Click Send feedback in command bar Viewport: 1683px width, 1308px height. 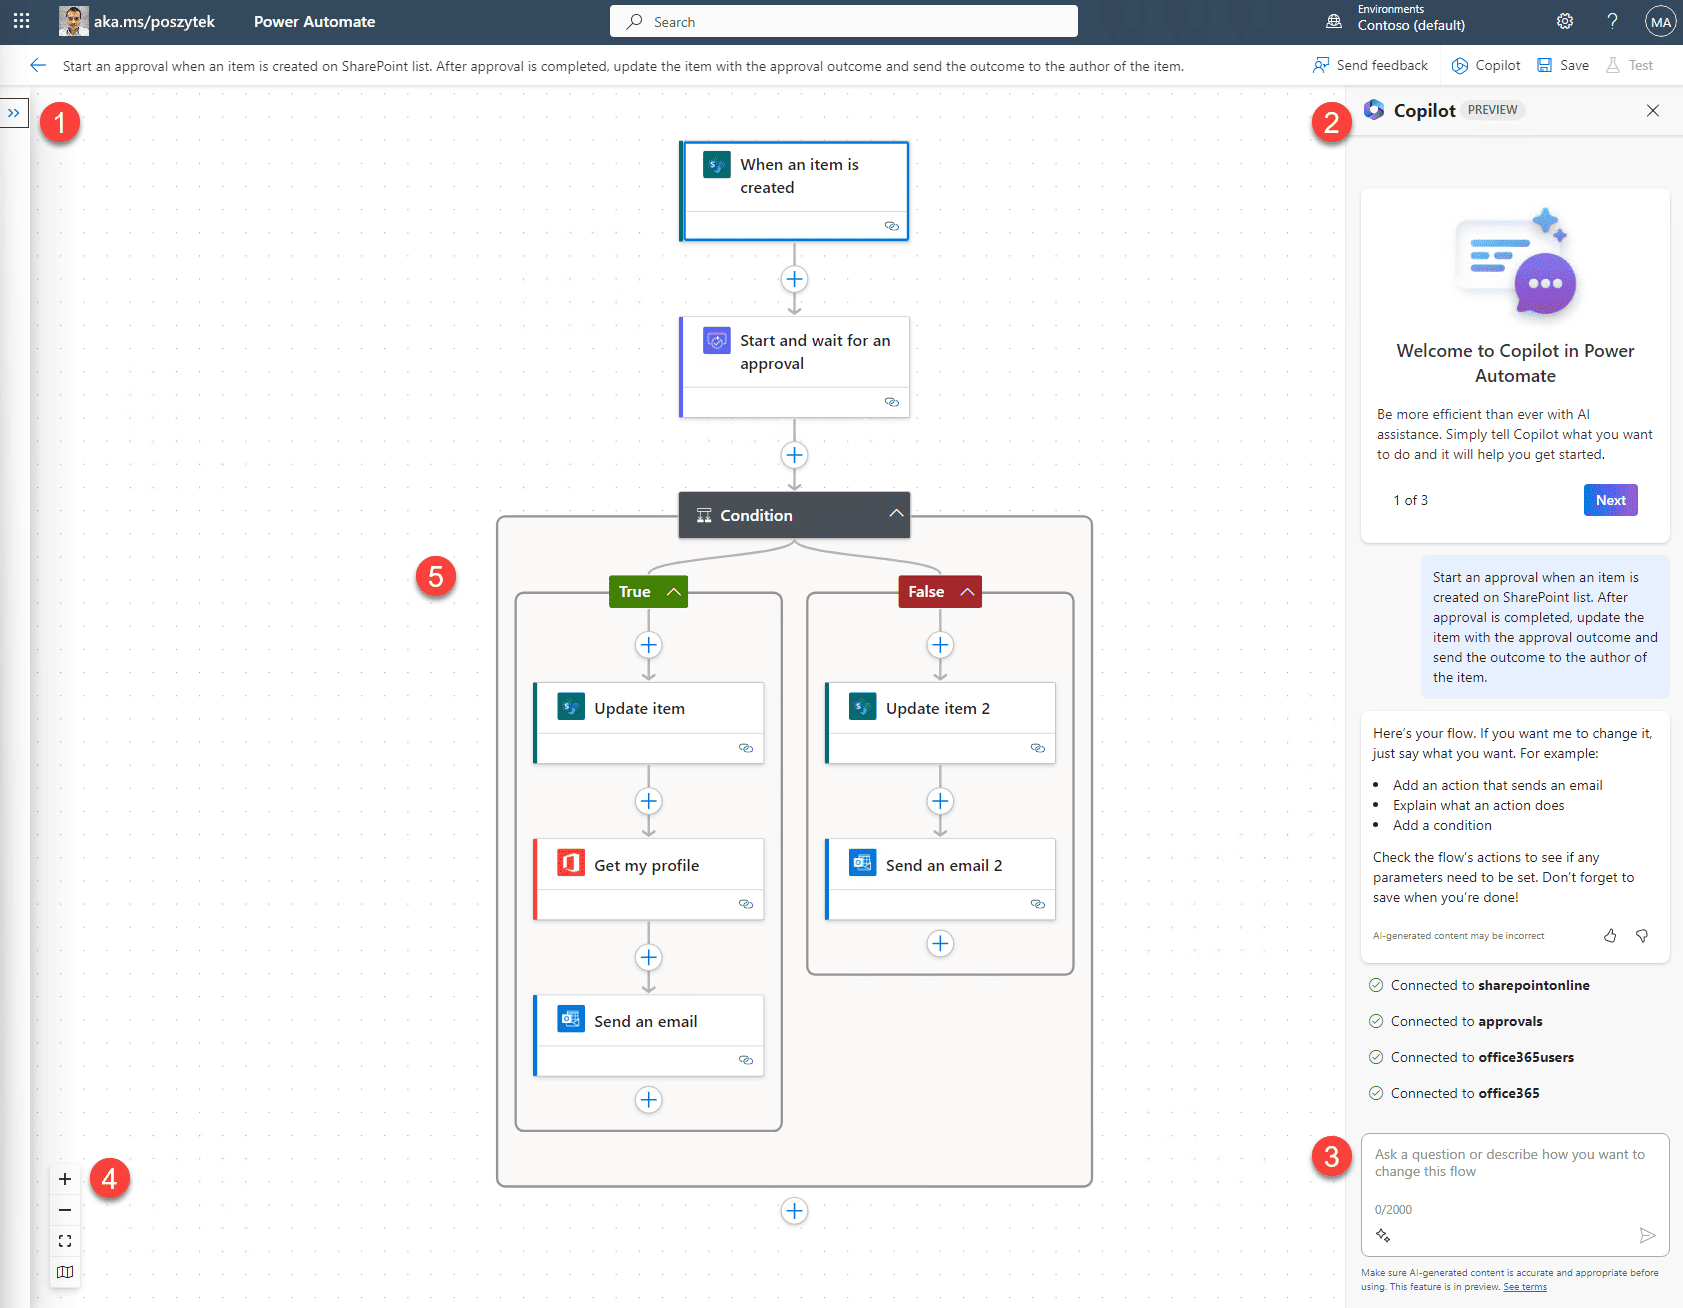[x=1371, y=66]
